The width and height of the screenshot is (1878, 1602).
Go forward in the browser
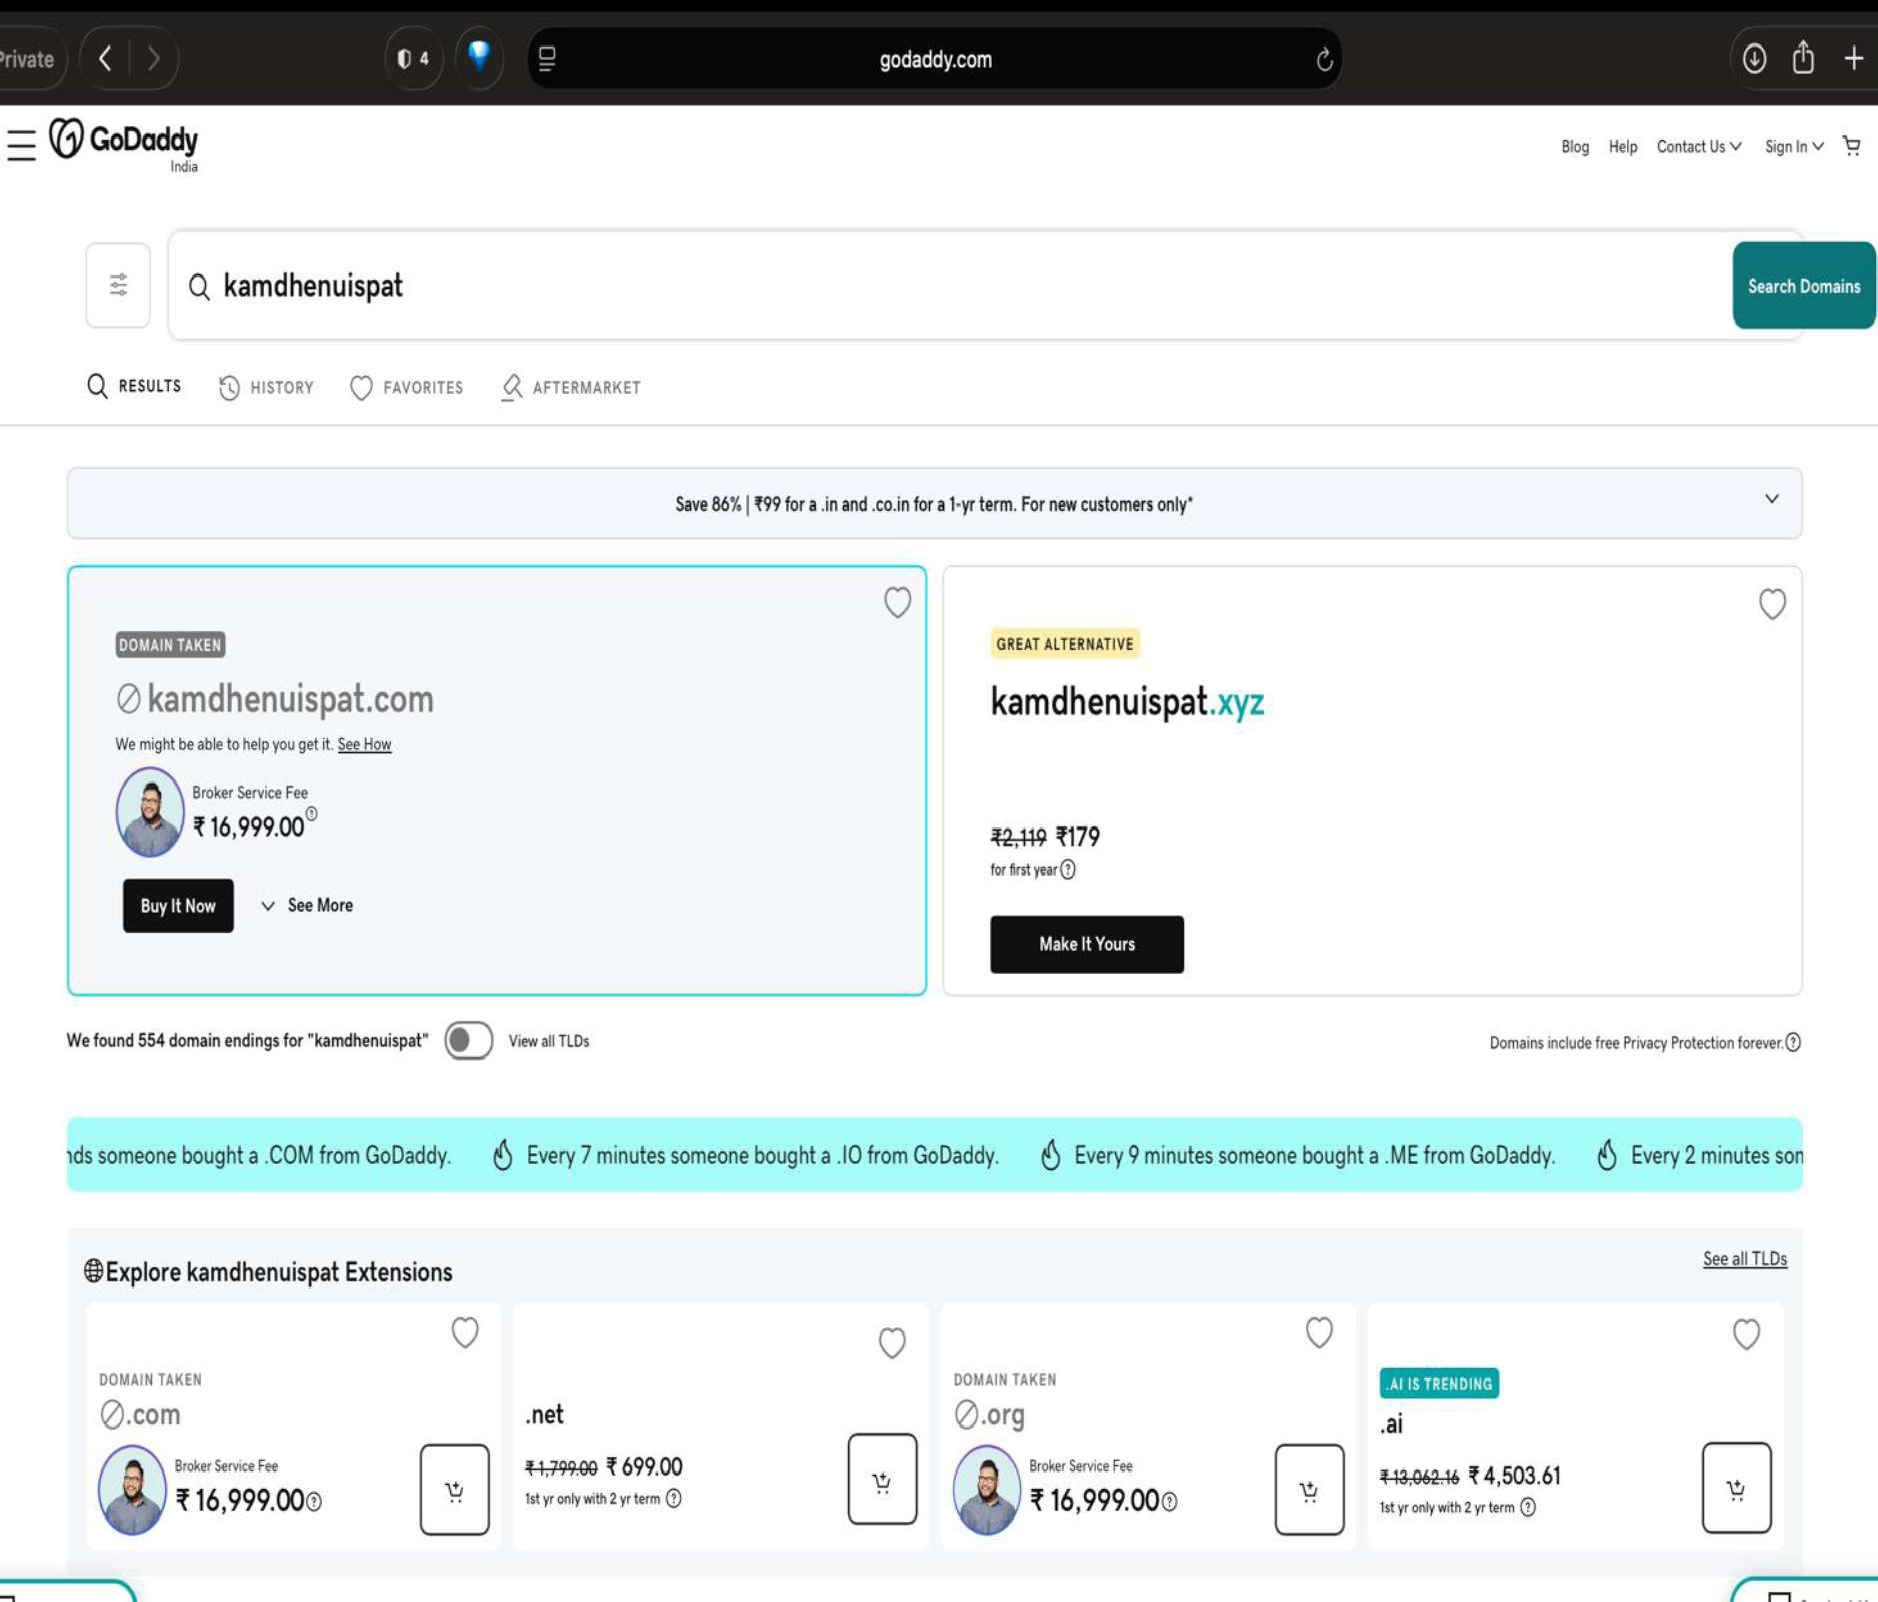pyautogui.click(x=153, y=59)
